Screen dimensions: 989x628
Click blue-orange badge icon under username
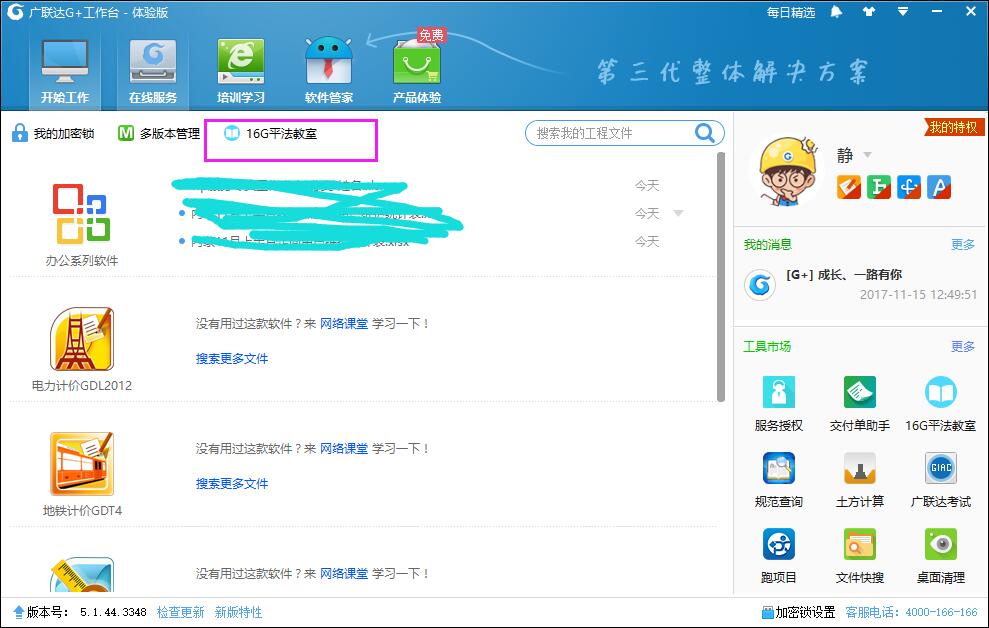tap(909, 187)
